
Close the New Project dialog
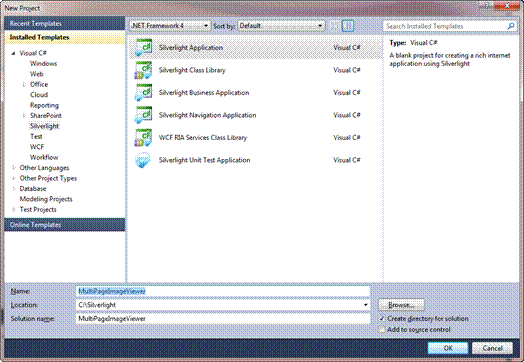click(507, 6)
